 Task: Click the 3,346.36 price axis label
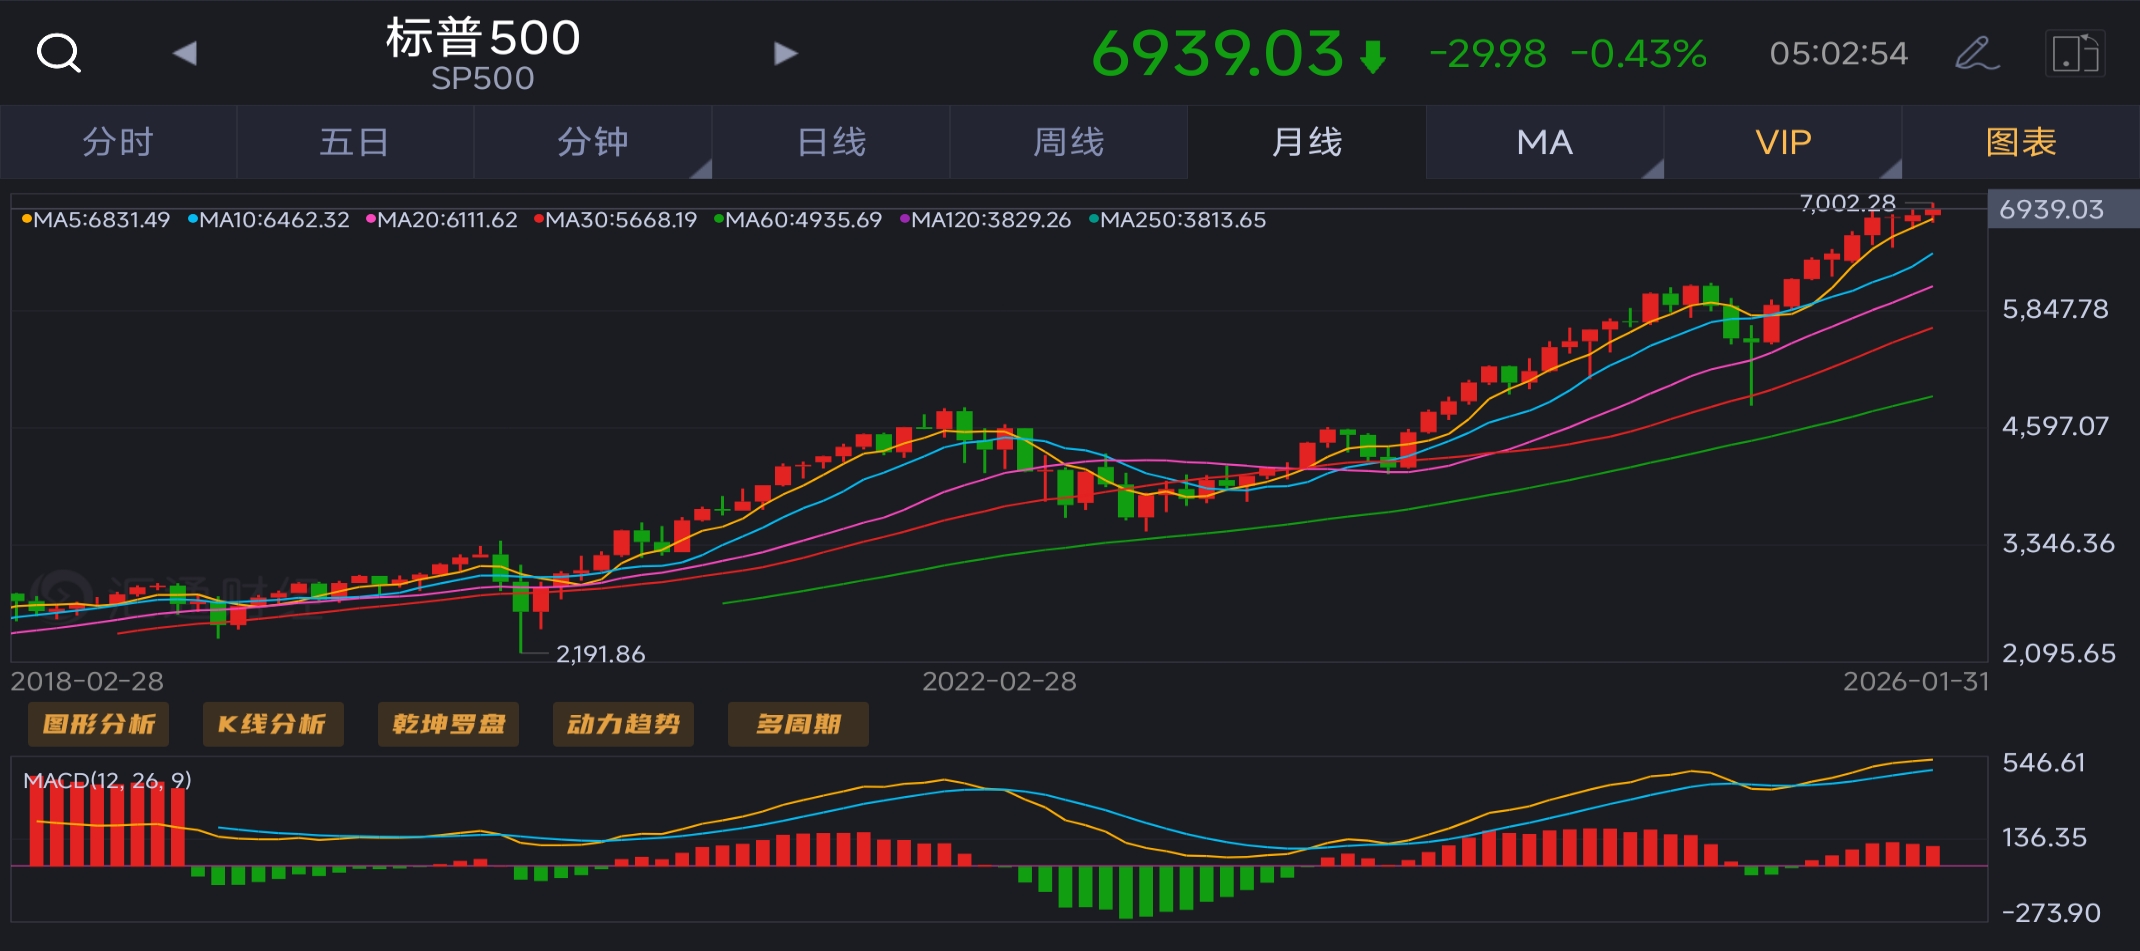2058,543
